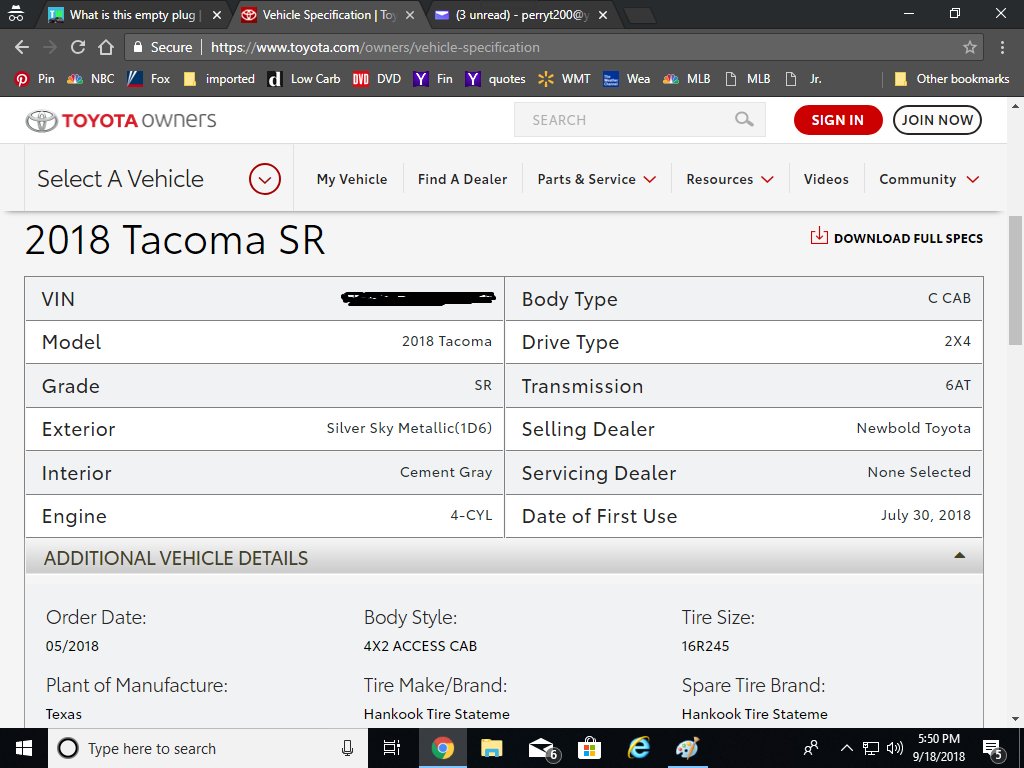
Task: Open the DVD bookmark
Action: 377,79
